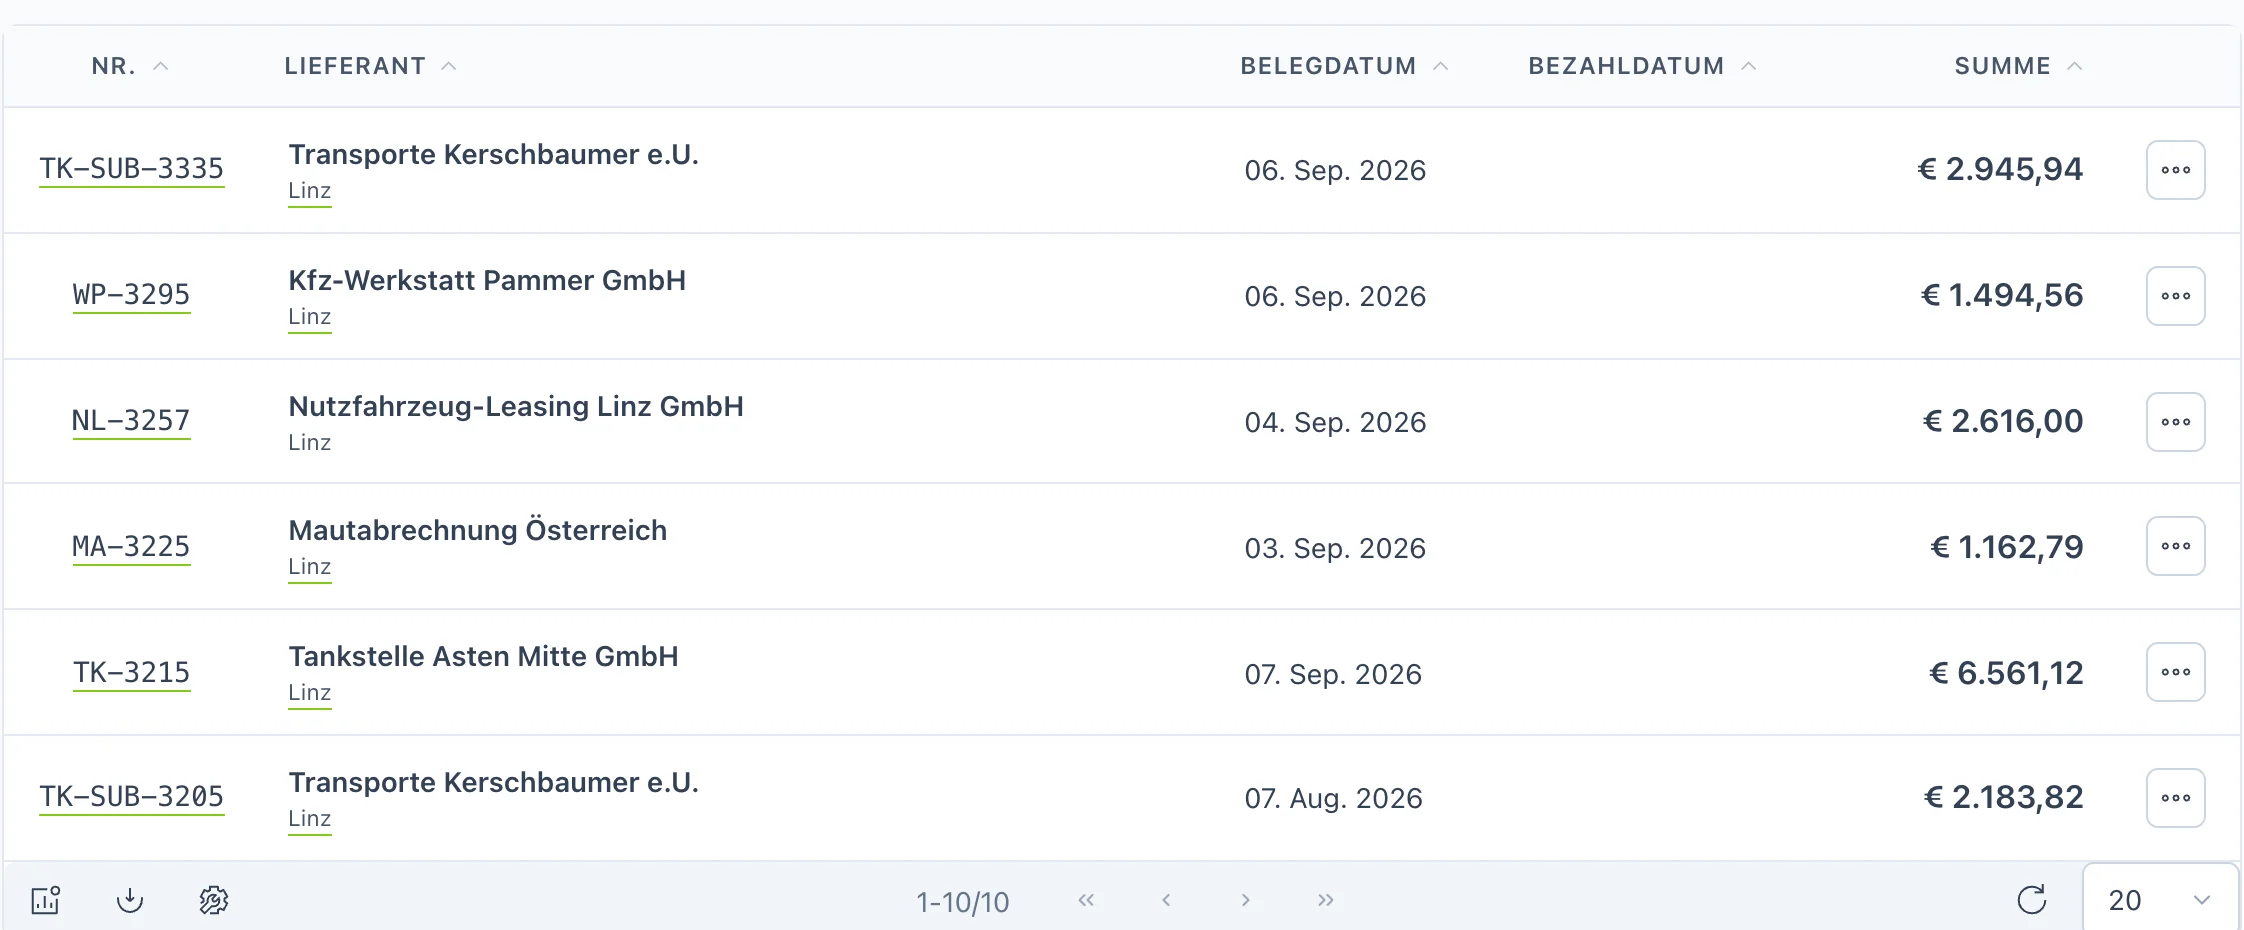This screenshot has height=930, width=2244.
Task: Refresh the table with reload icon
Action: tap(2032, 900)
